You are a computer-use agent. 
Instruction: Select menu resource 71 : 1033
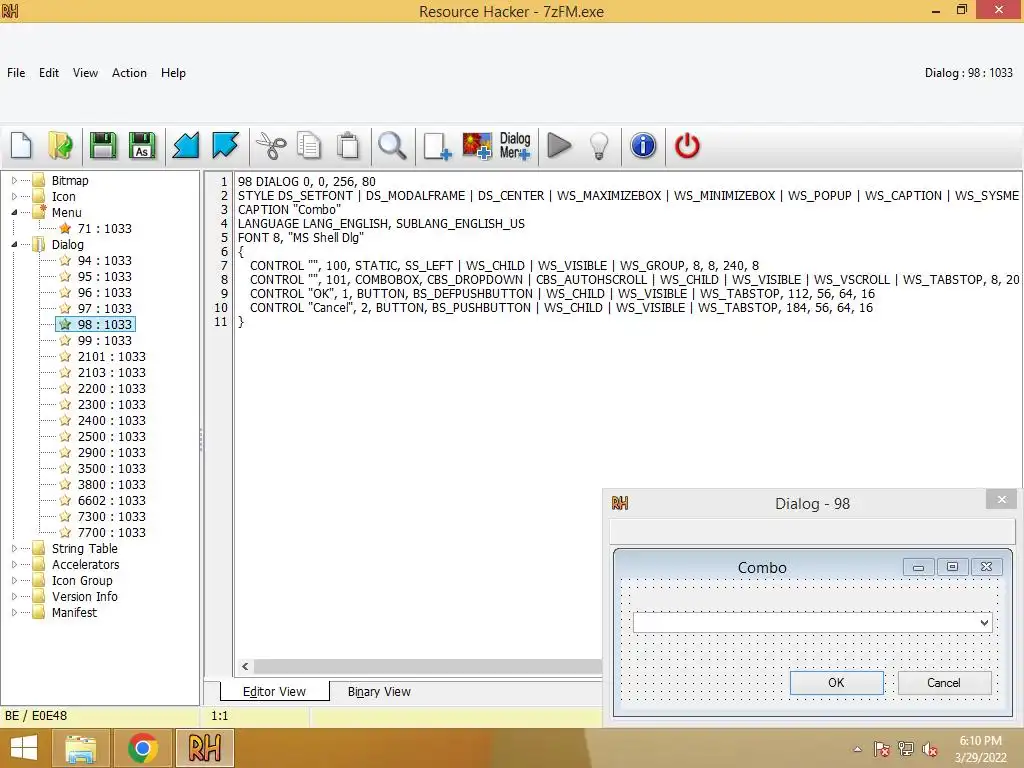tap(104, 229)
